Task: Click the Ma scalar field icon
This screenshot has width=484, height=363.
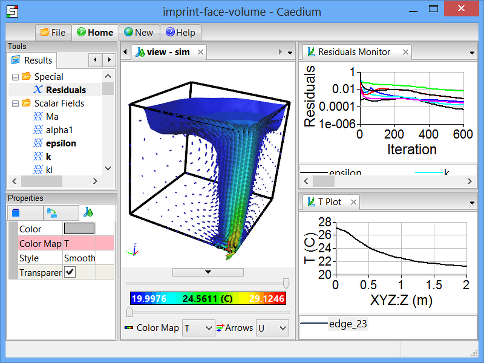Action: pyautogui.click(x=38, y=116)
